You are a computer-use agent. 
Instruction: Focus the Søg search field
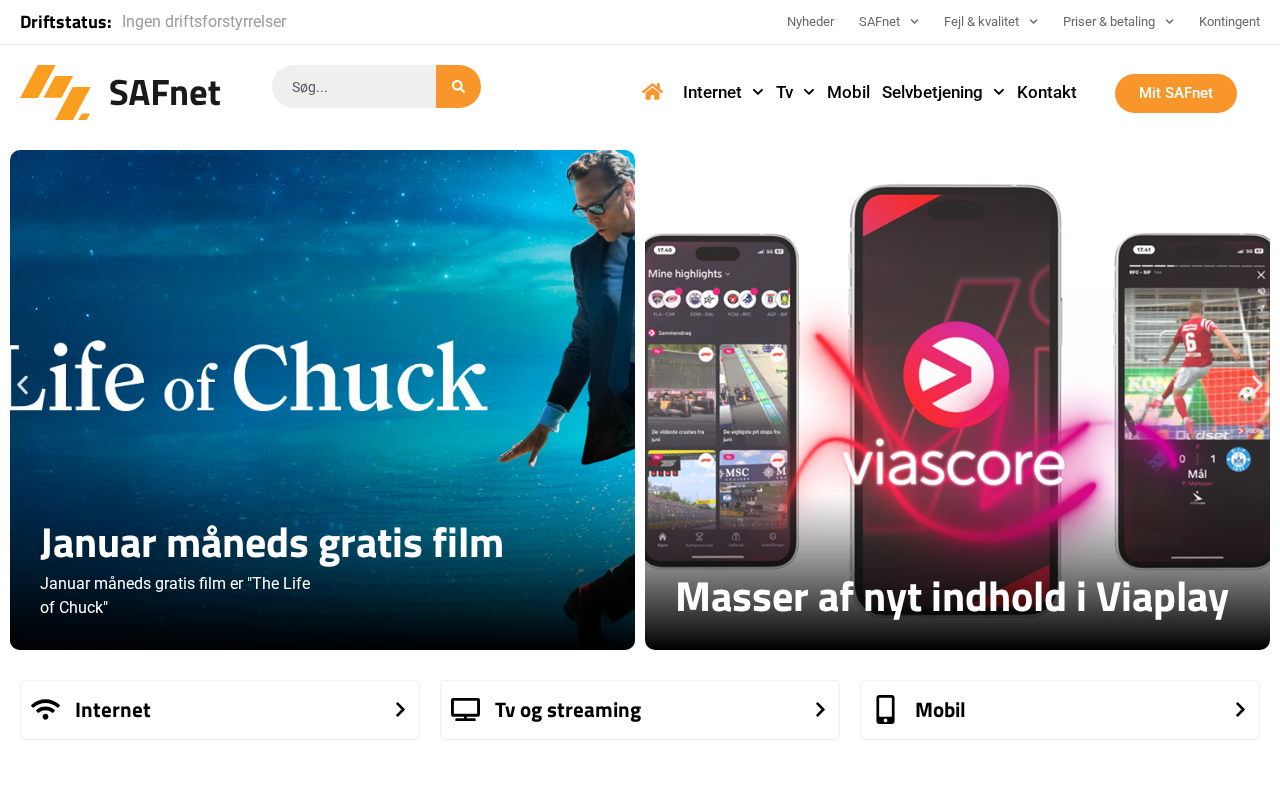(354, 87)
